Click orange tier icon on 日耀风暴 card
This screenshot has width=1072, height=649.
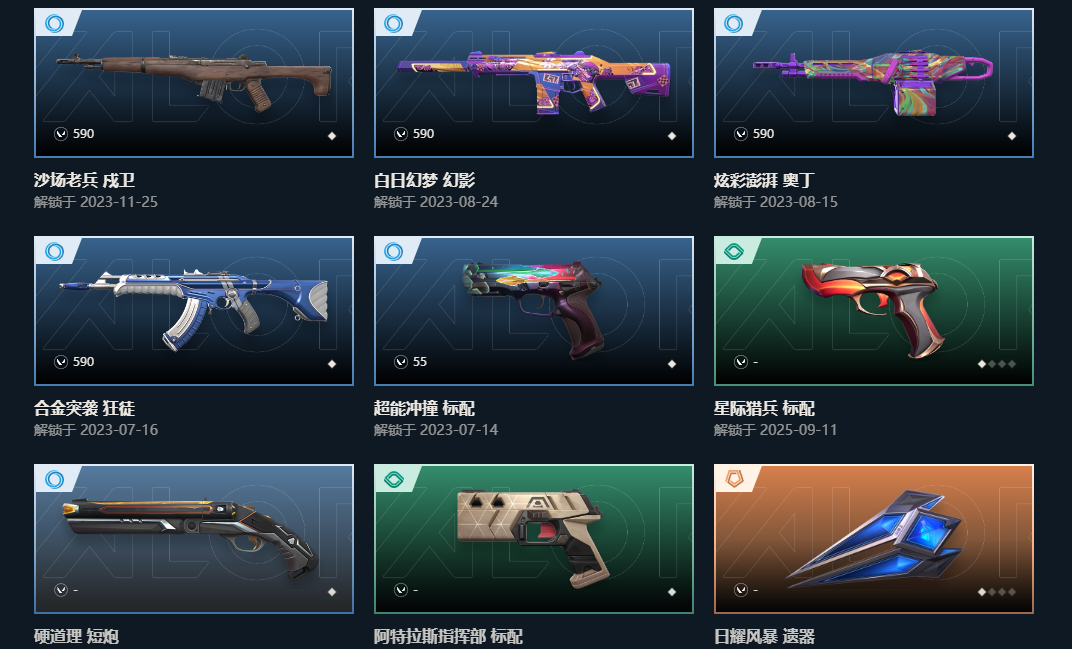click(734, 479)
